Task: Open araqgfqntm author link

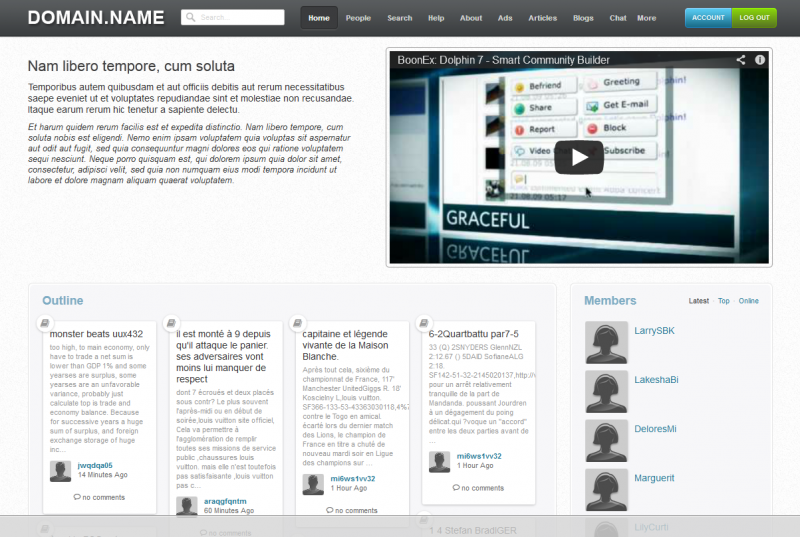Action: coord(225,501)
